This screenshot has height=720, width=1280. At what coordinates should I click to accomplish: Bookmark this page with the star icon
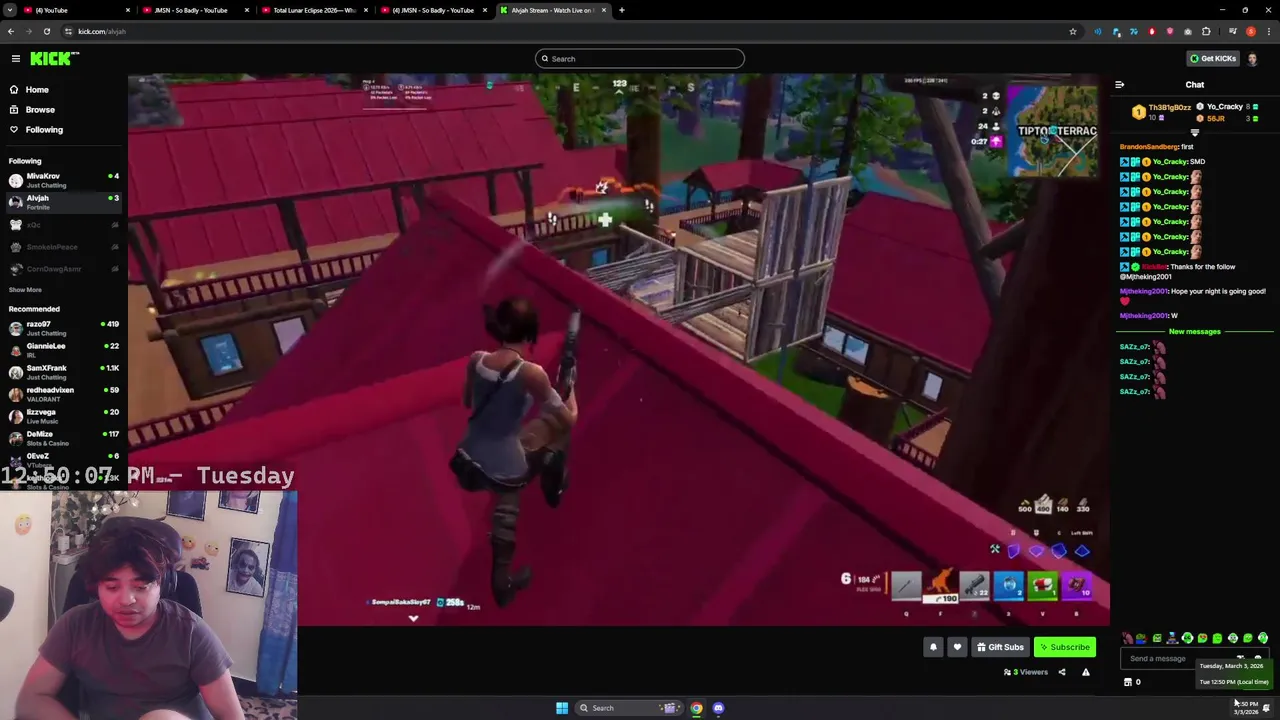pos(1073,32)
